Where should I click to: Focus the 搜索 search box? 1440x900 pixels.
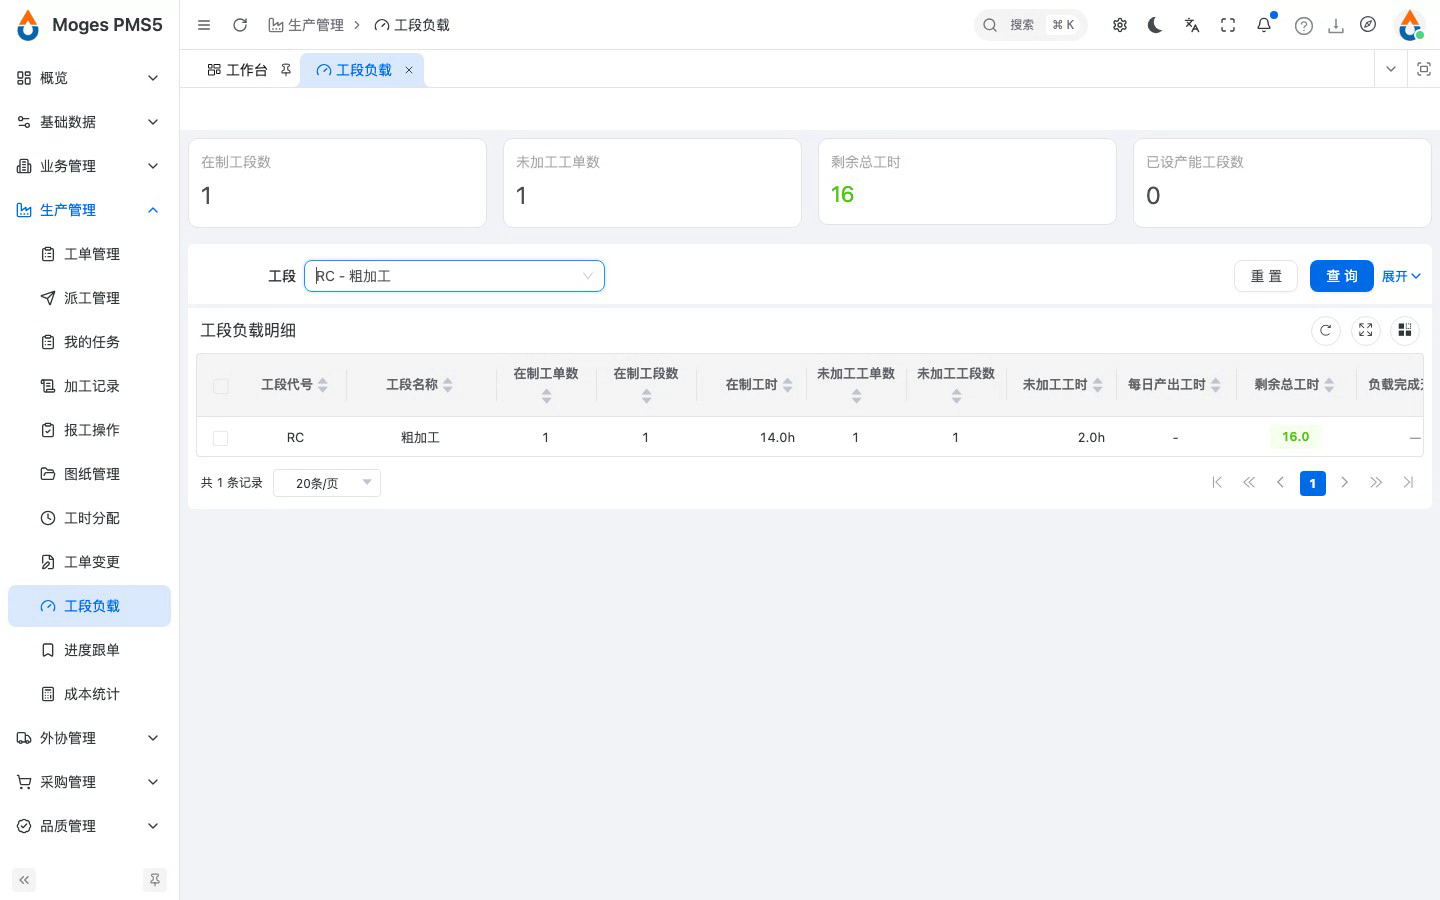pyautogui.click(x=1031, y=25)
